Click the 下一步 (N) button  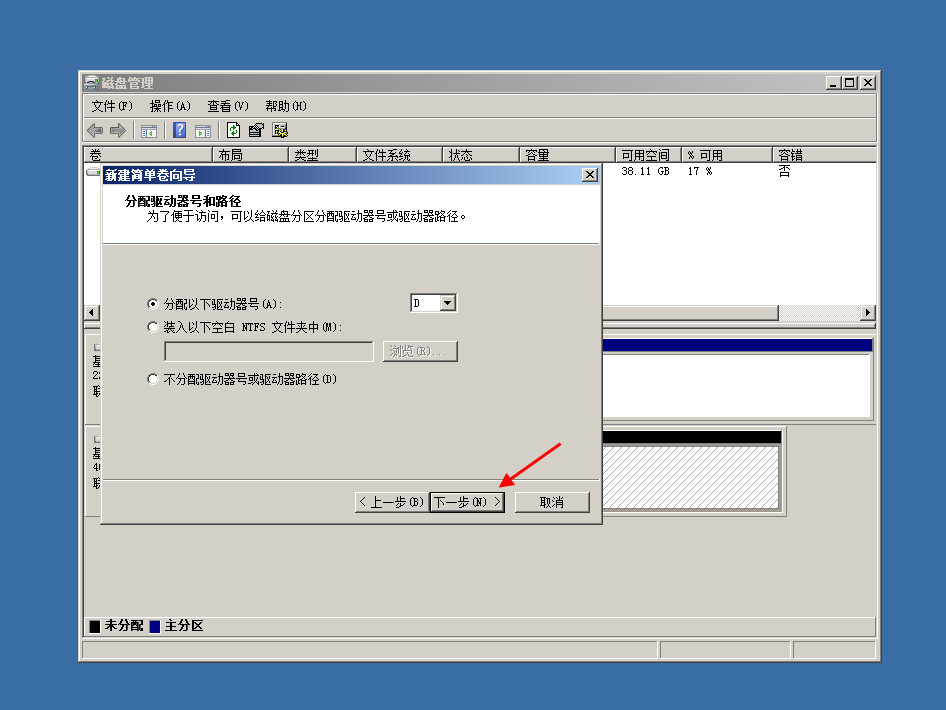pyautogui.click(x=467, y=502)
